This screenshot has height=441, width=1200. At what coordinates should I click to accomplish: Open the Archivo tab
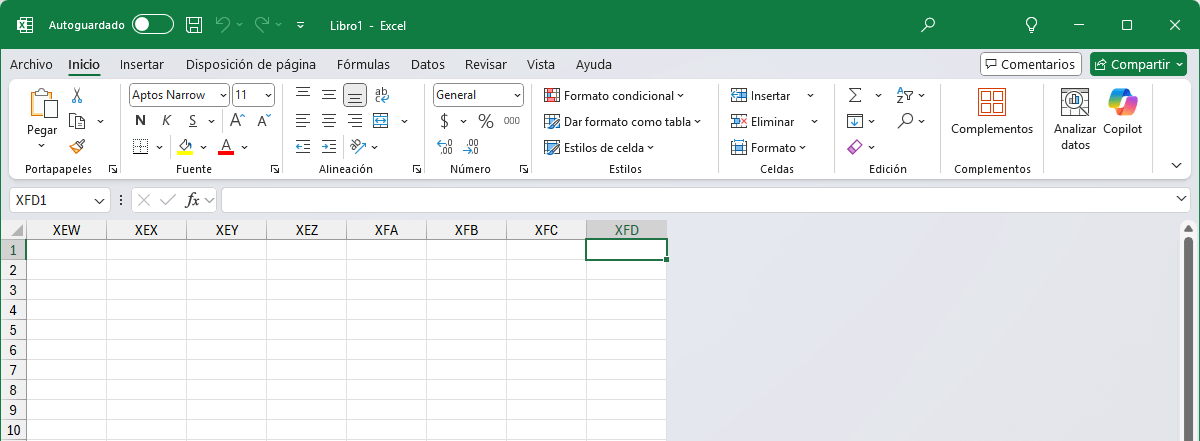pyautogui.click(x=31, y=64)
